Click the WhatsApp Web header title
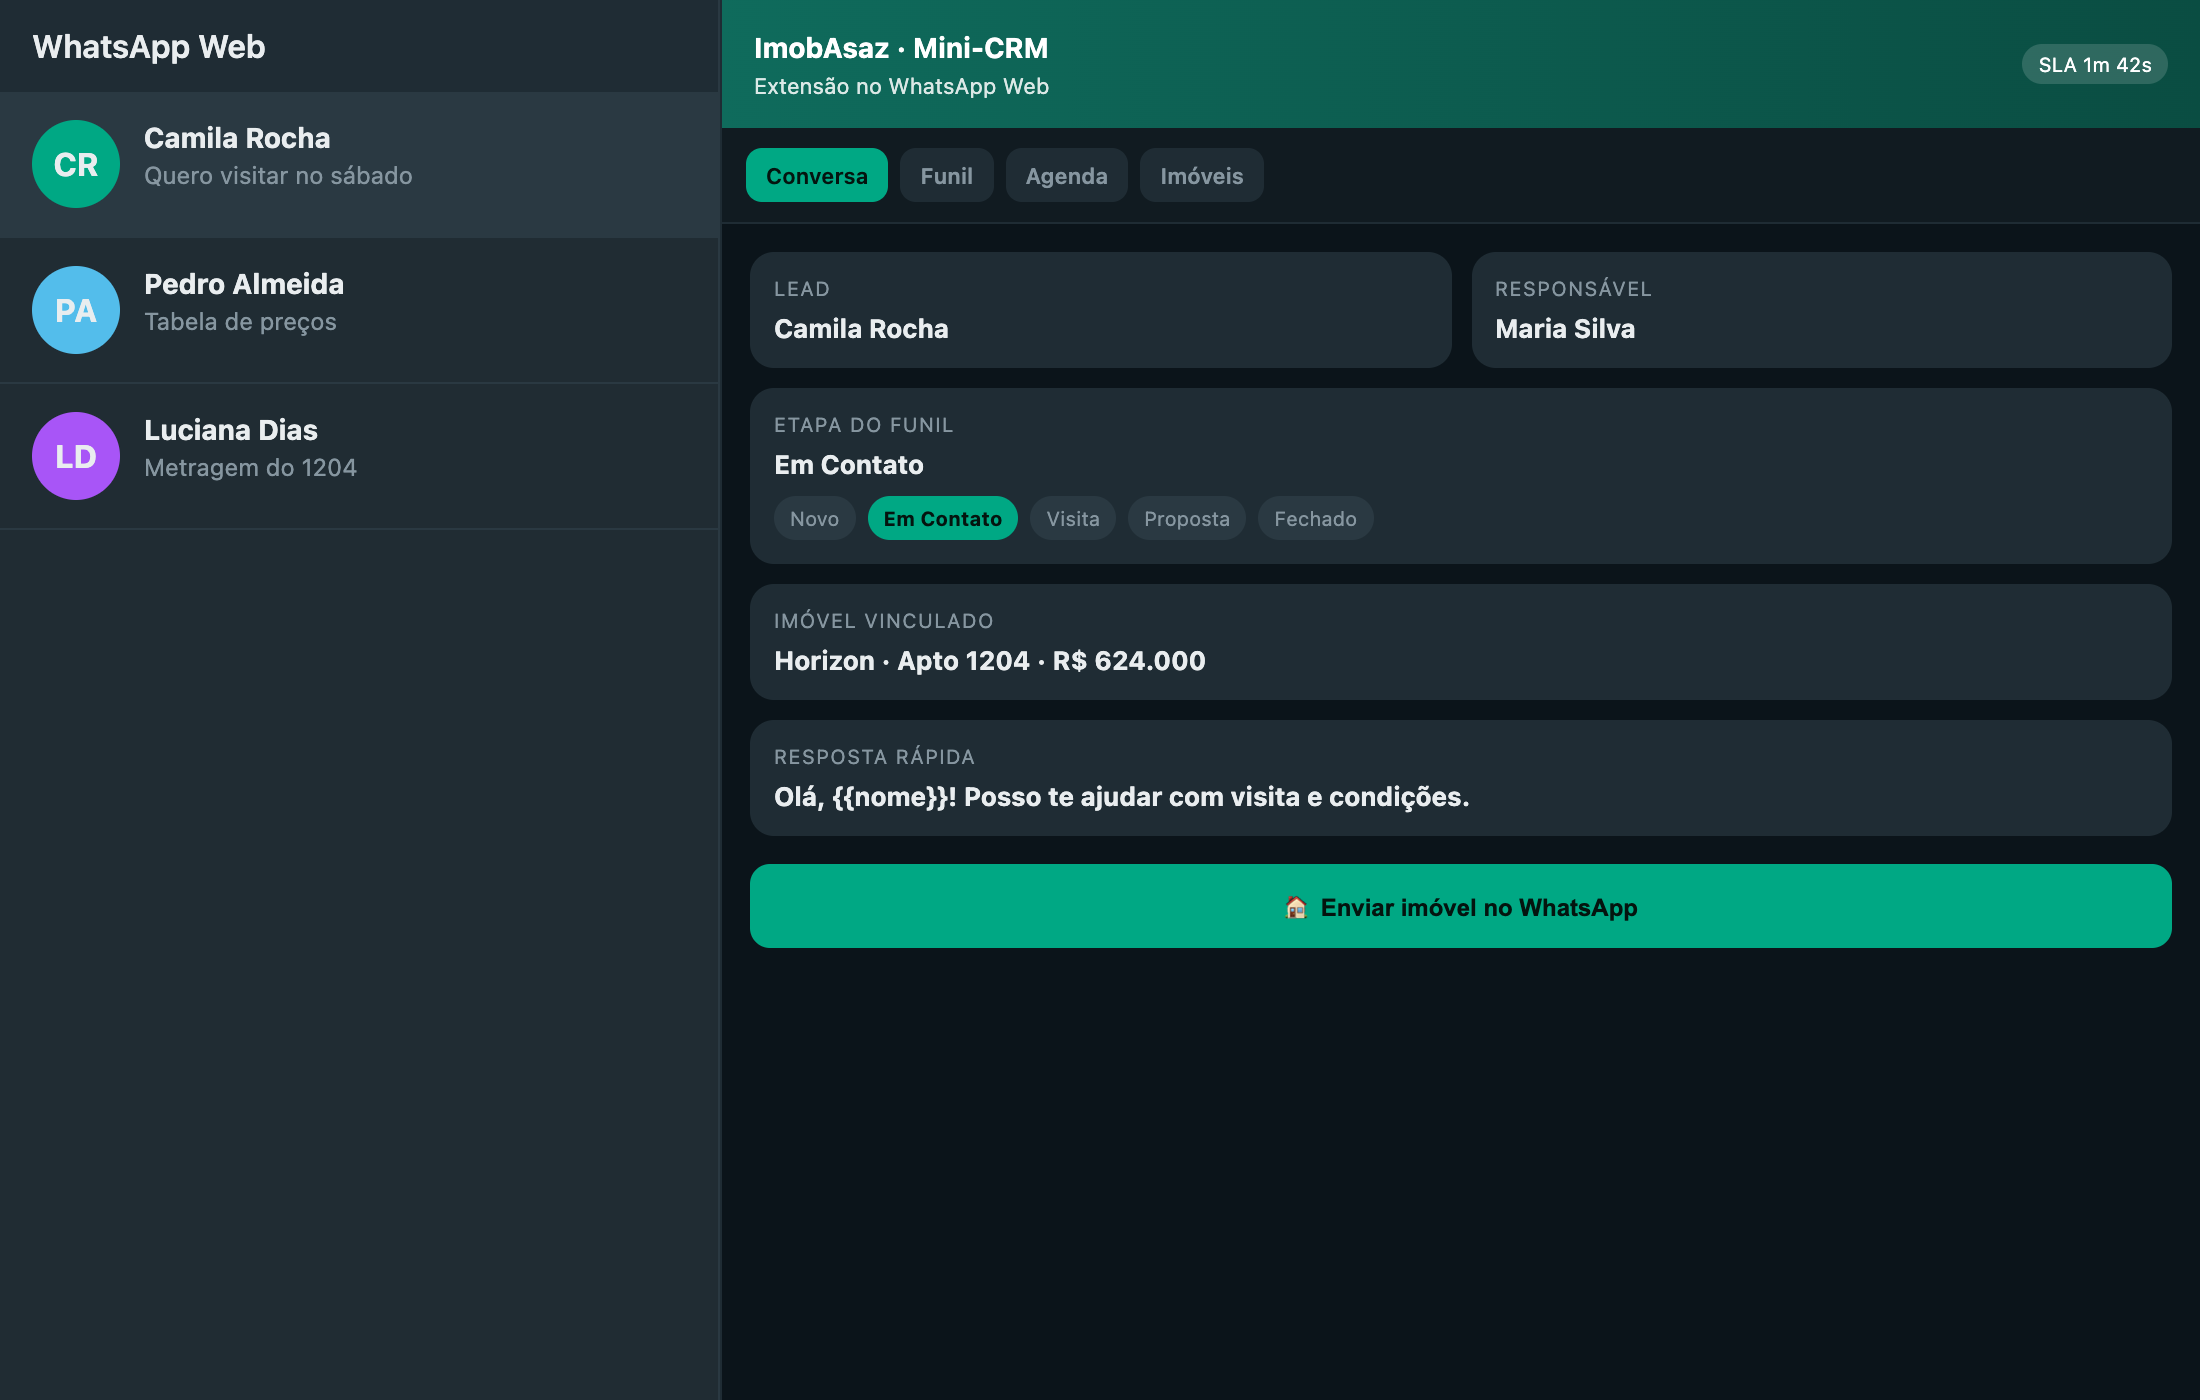This screenshot has height=1400, width=2200. tap(149, 47)
